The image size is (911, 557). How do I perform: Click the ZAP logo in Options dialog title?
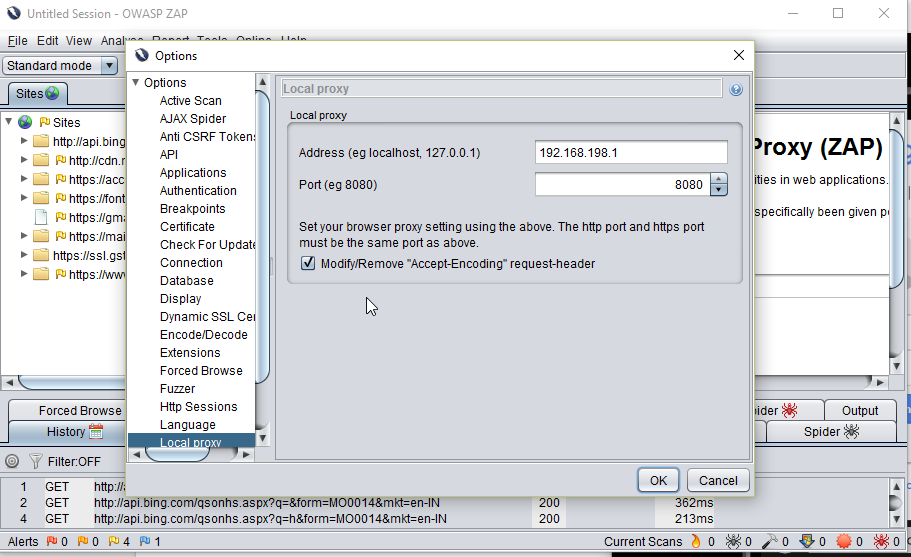[x=142, y=55]
